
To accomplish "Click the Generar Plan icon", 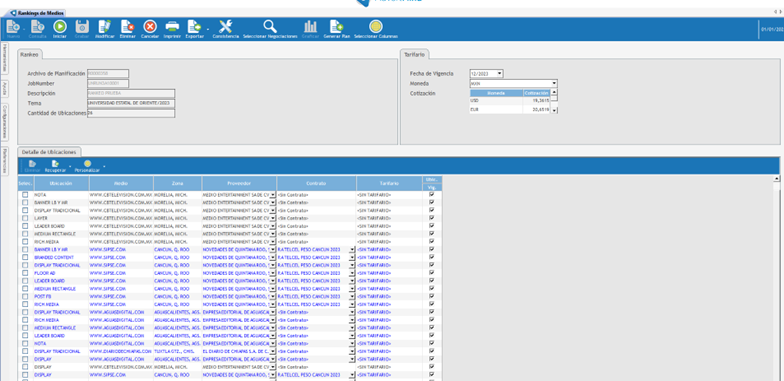I will coord(336,26).
